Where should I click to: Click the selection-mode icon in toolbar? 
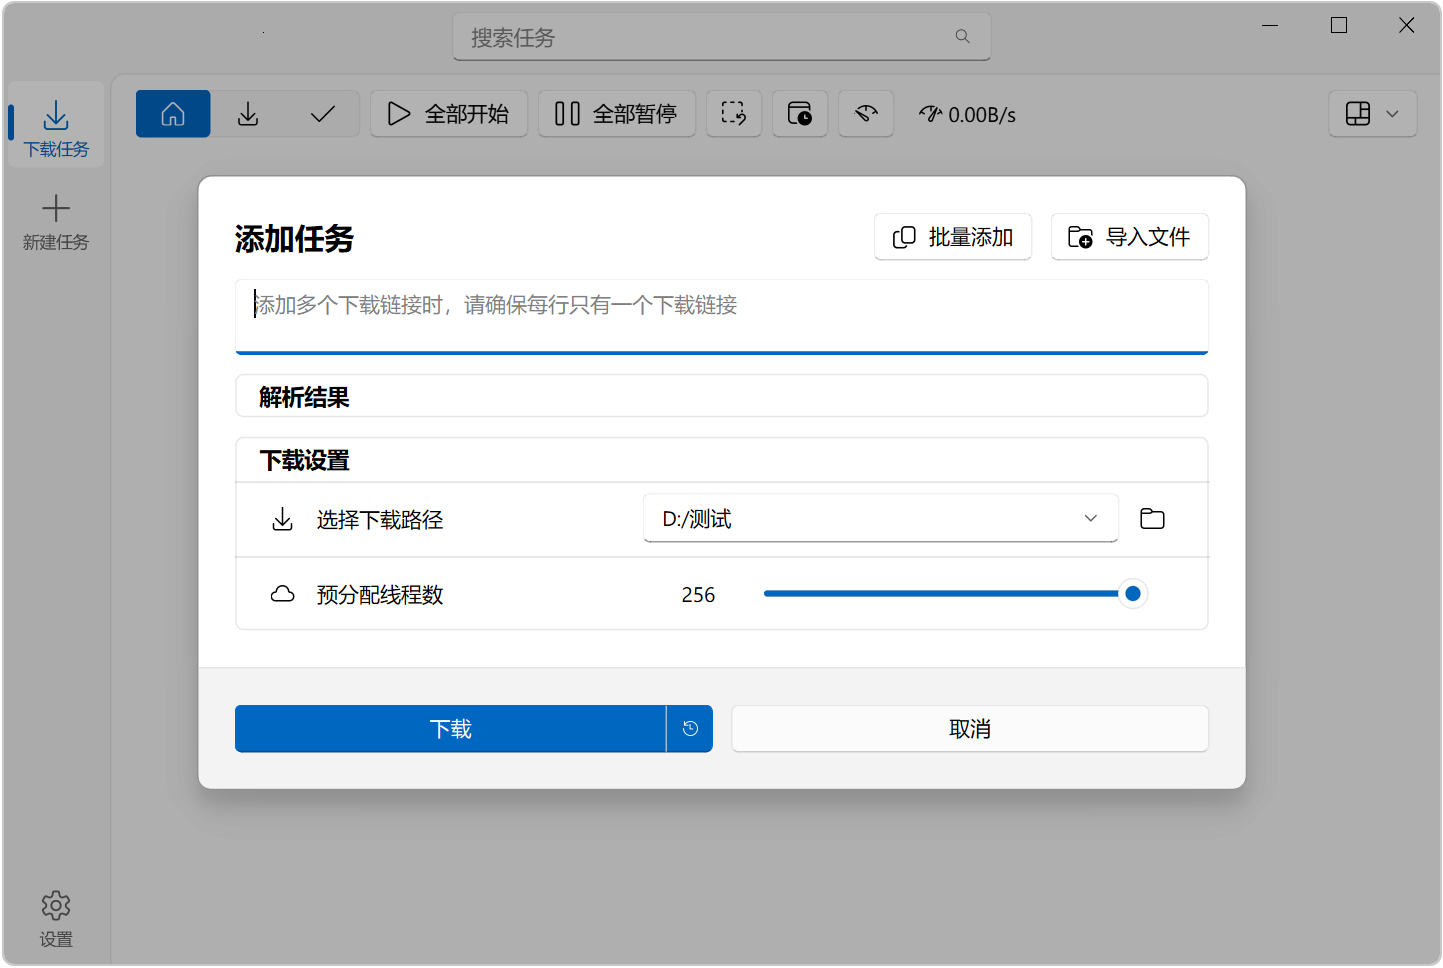(x=734, y=114)
